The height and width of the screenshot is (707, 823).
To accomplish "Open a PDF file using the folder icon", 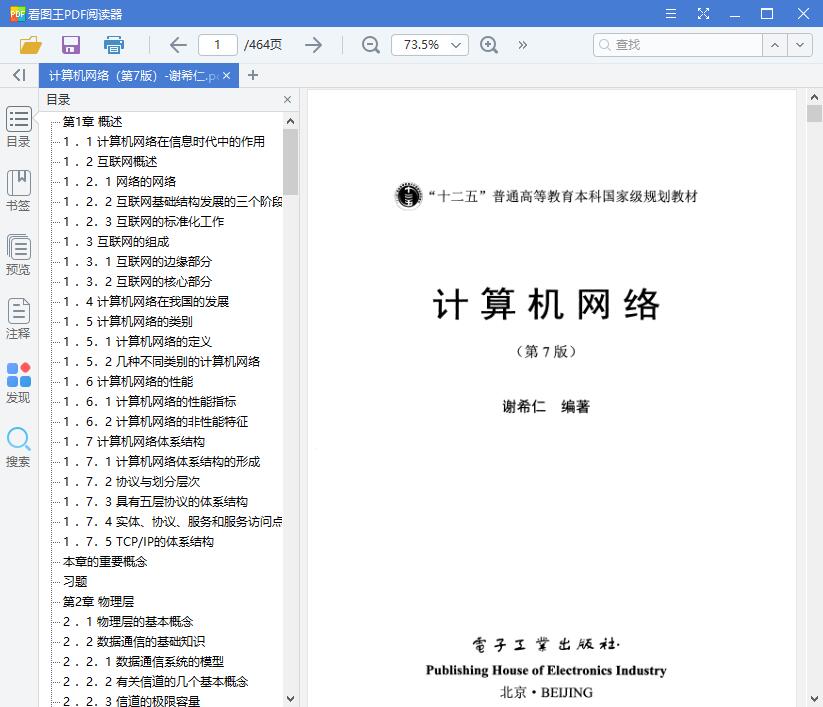I will 28,44.
